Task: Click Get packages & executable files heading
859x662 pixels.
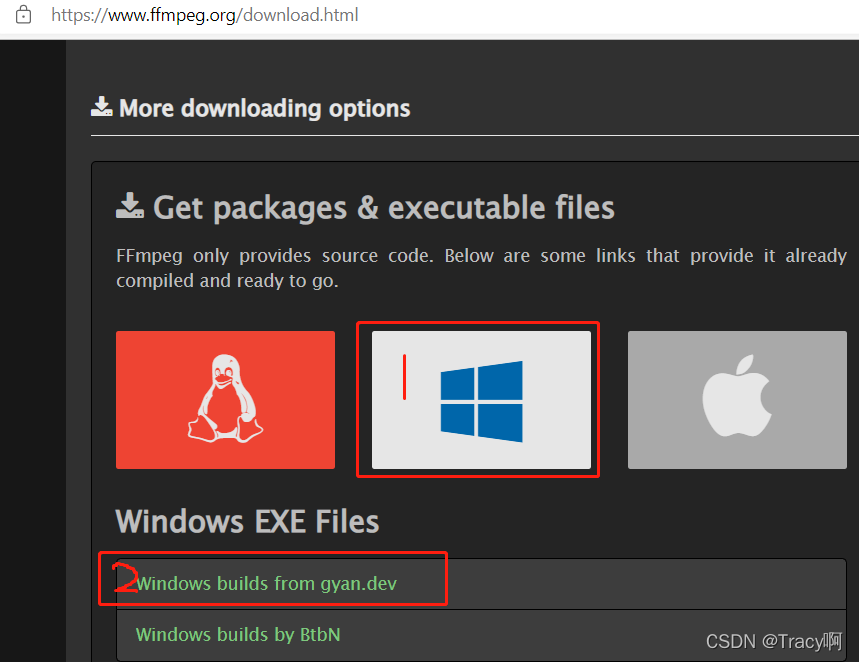Action: click(383, 208)
